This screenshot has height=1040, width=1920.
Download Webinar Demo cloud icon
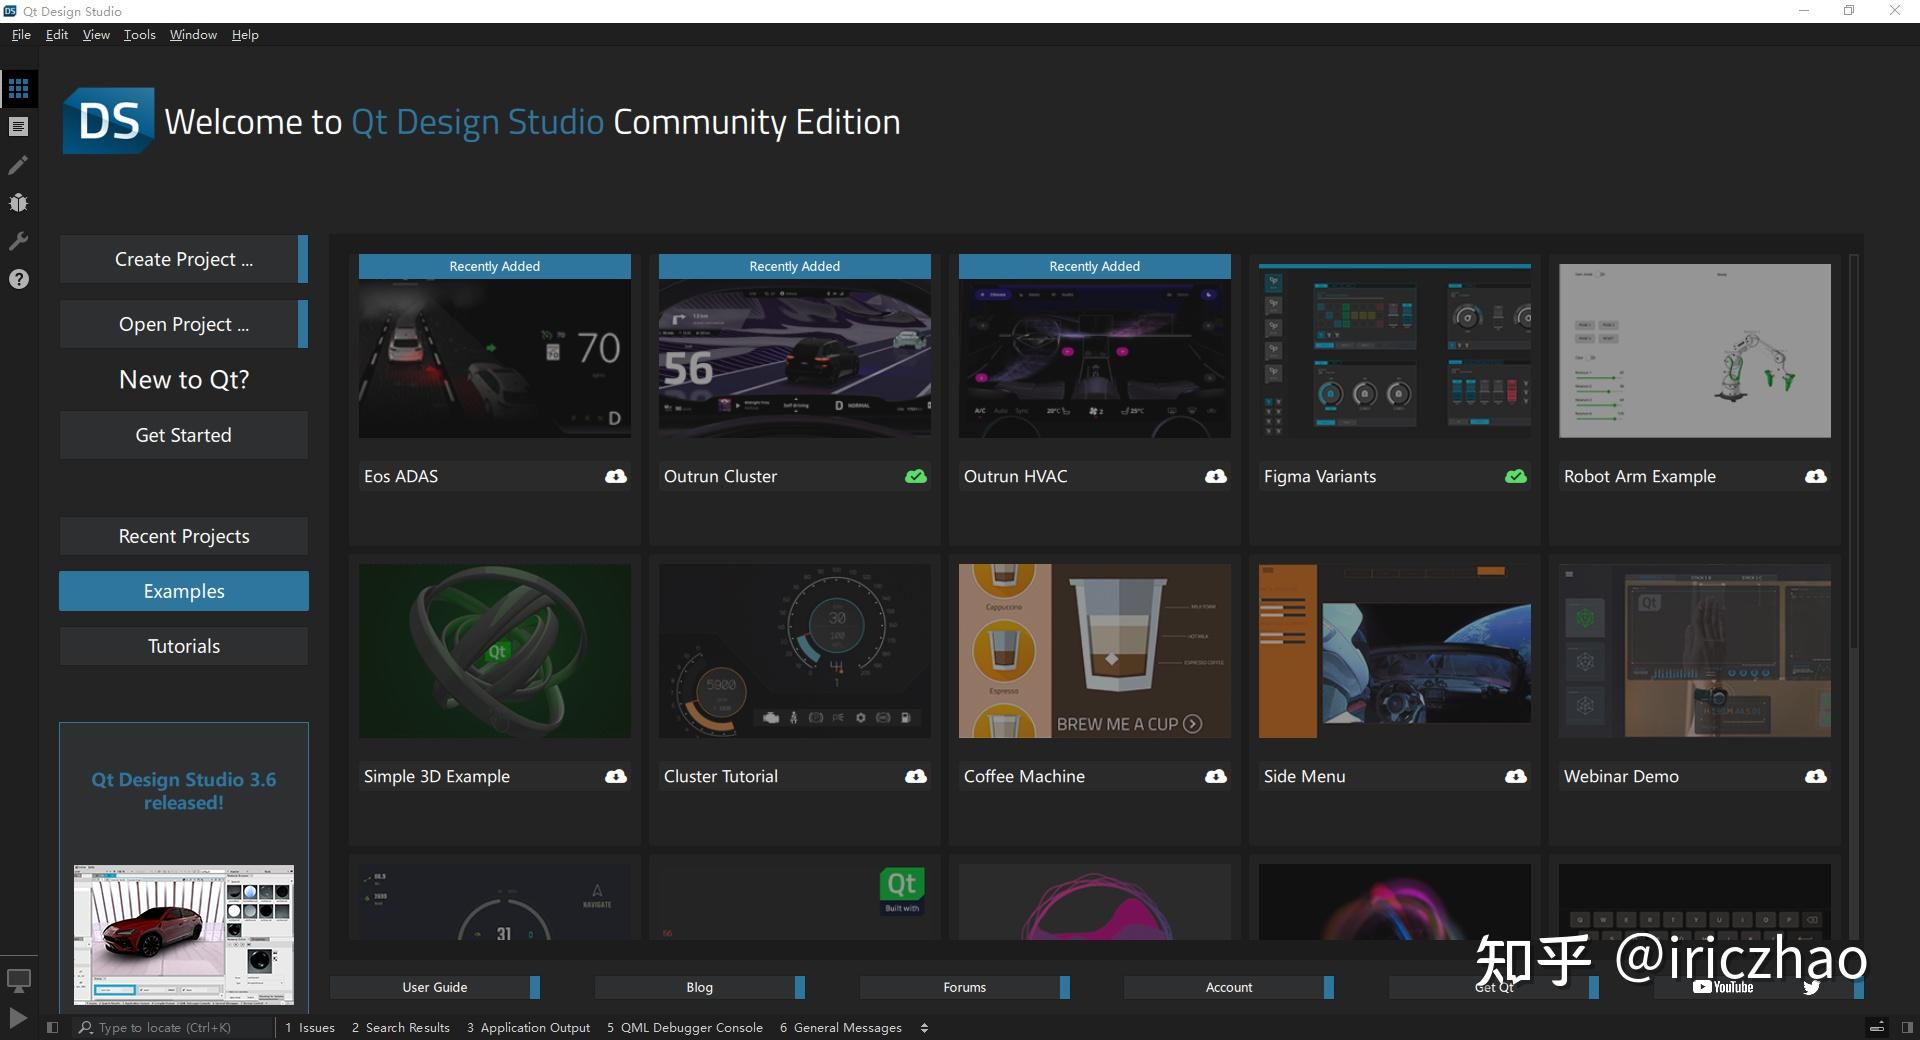click(1816, 776)
